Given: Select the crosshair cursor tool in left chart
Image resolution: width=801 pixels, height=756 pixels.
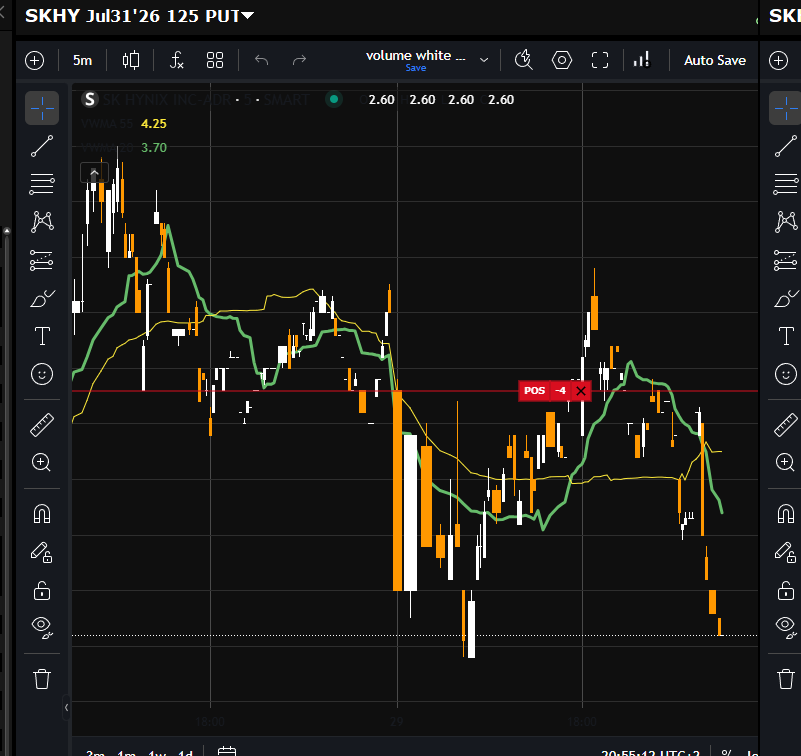Looking at the screenshot, I should click(42, 108).
